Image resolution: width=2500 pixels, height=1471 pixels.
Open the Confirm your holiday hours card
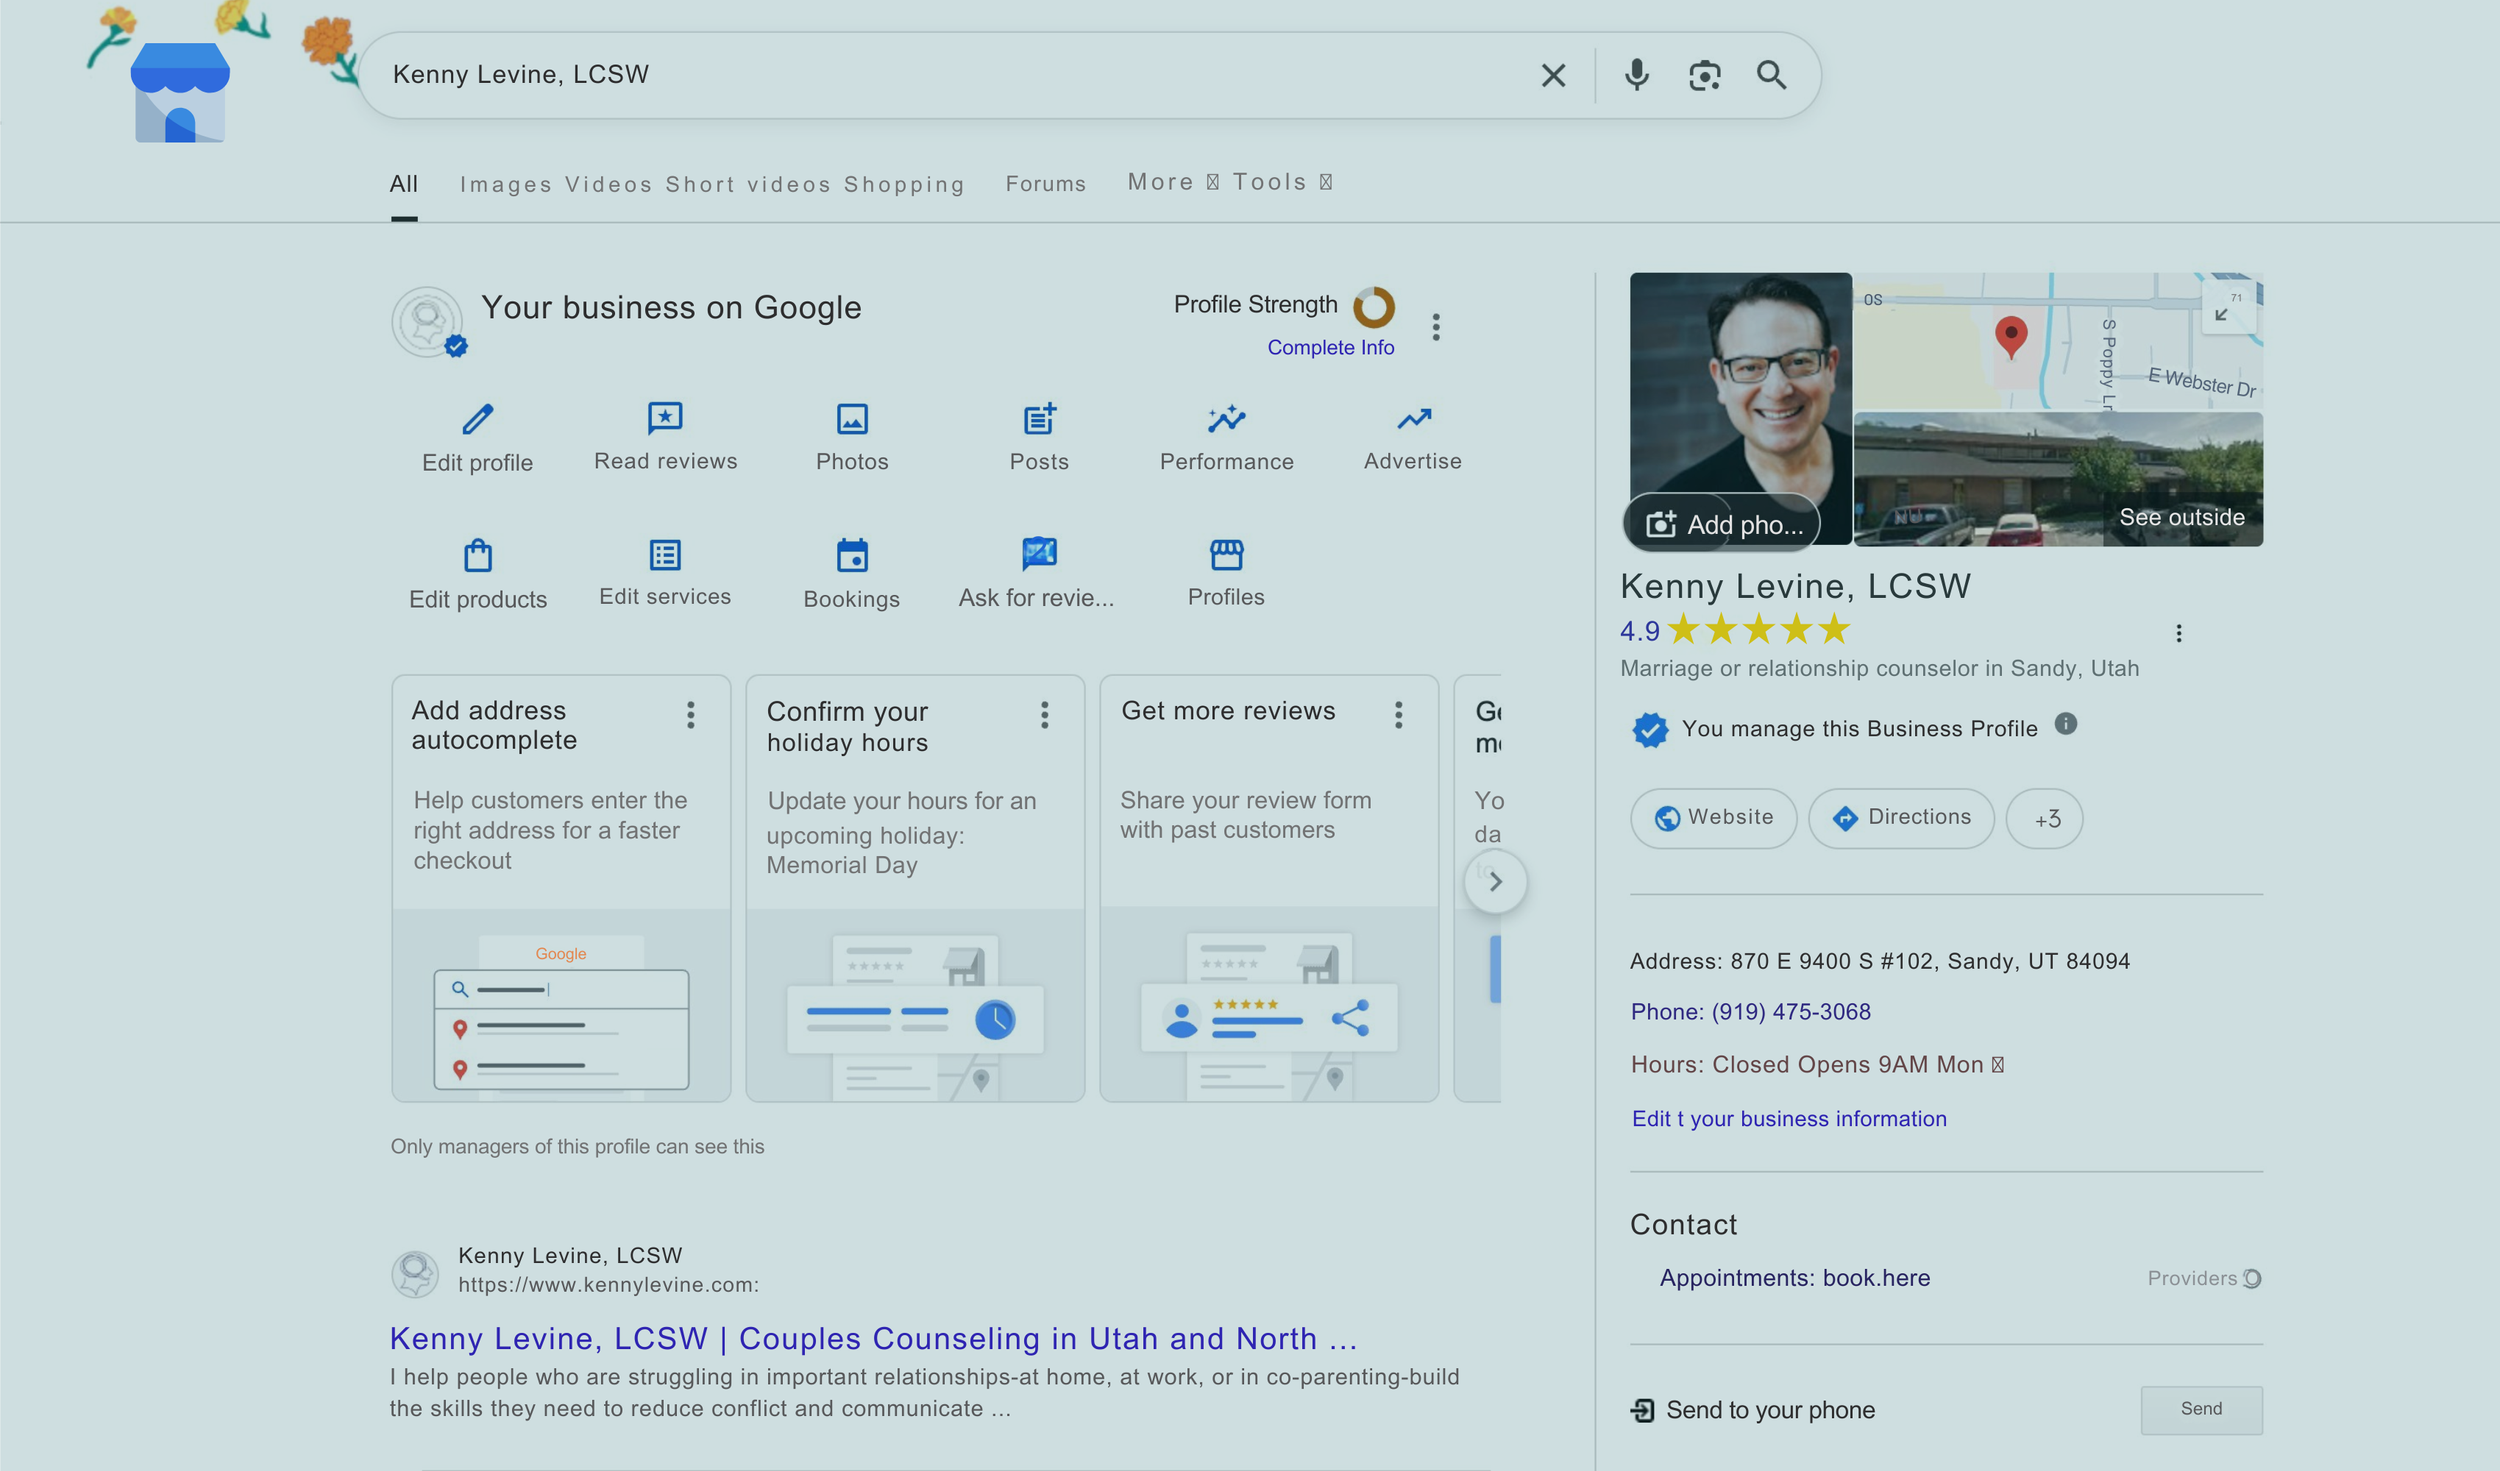[915, 888]
